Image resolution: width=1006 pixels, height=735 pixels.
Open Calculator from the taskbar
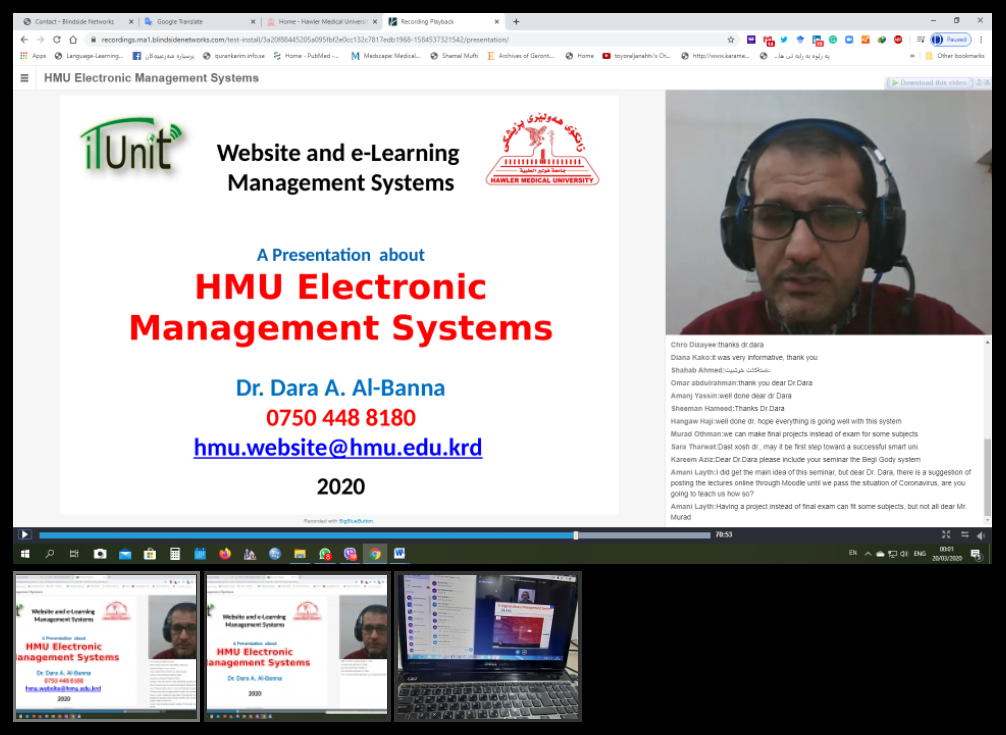click(x=175, y=553)
